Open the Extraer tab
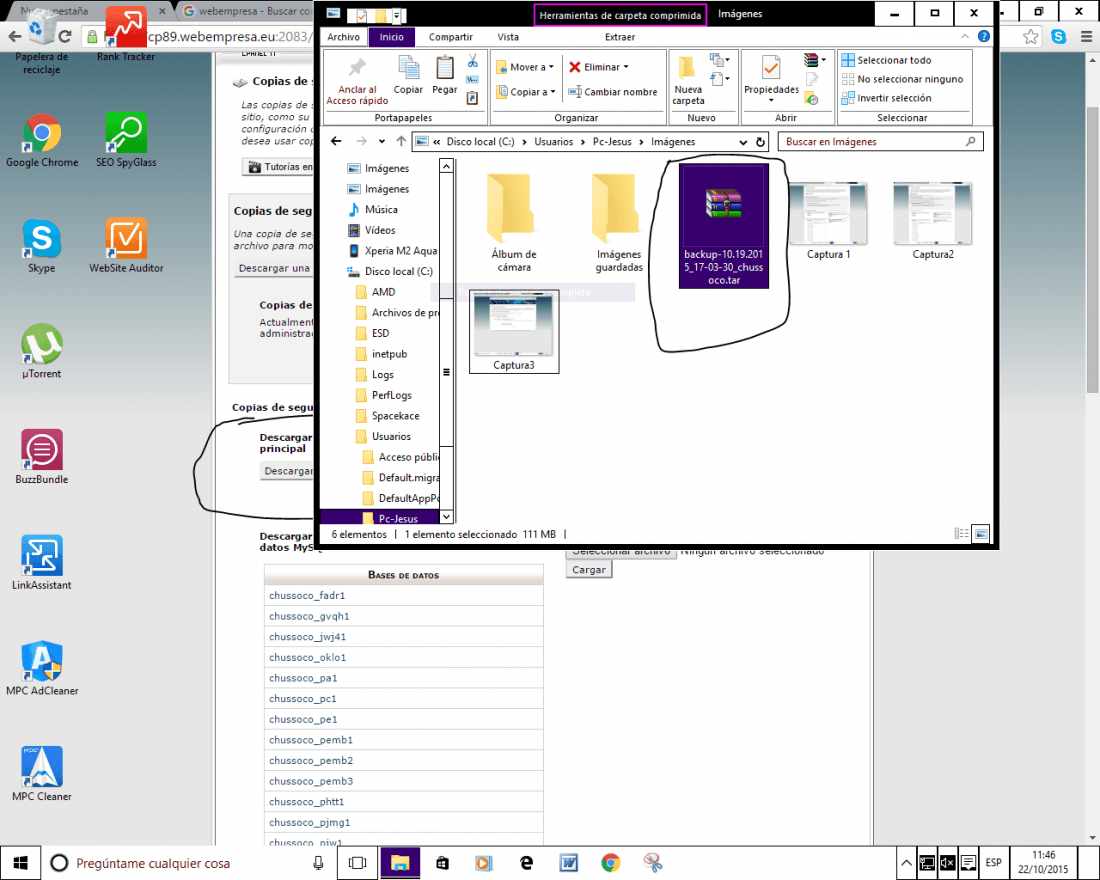The height and width of the screenshot is (880, 1100). (619, 36)
